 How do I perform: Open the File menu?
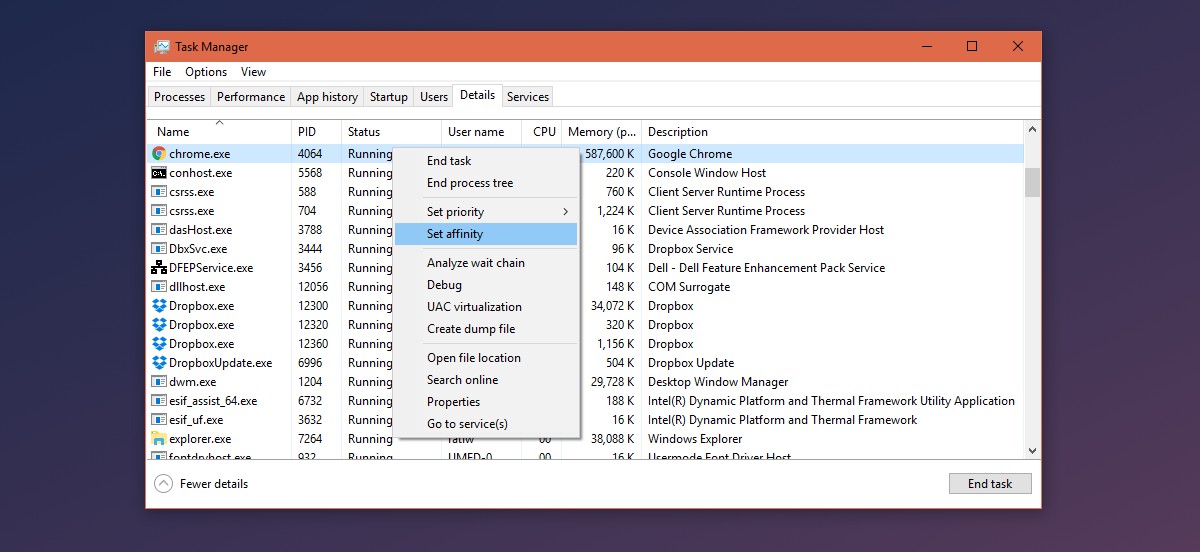coord(162,72)
